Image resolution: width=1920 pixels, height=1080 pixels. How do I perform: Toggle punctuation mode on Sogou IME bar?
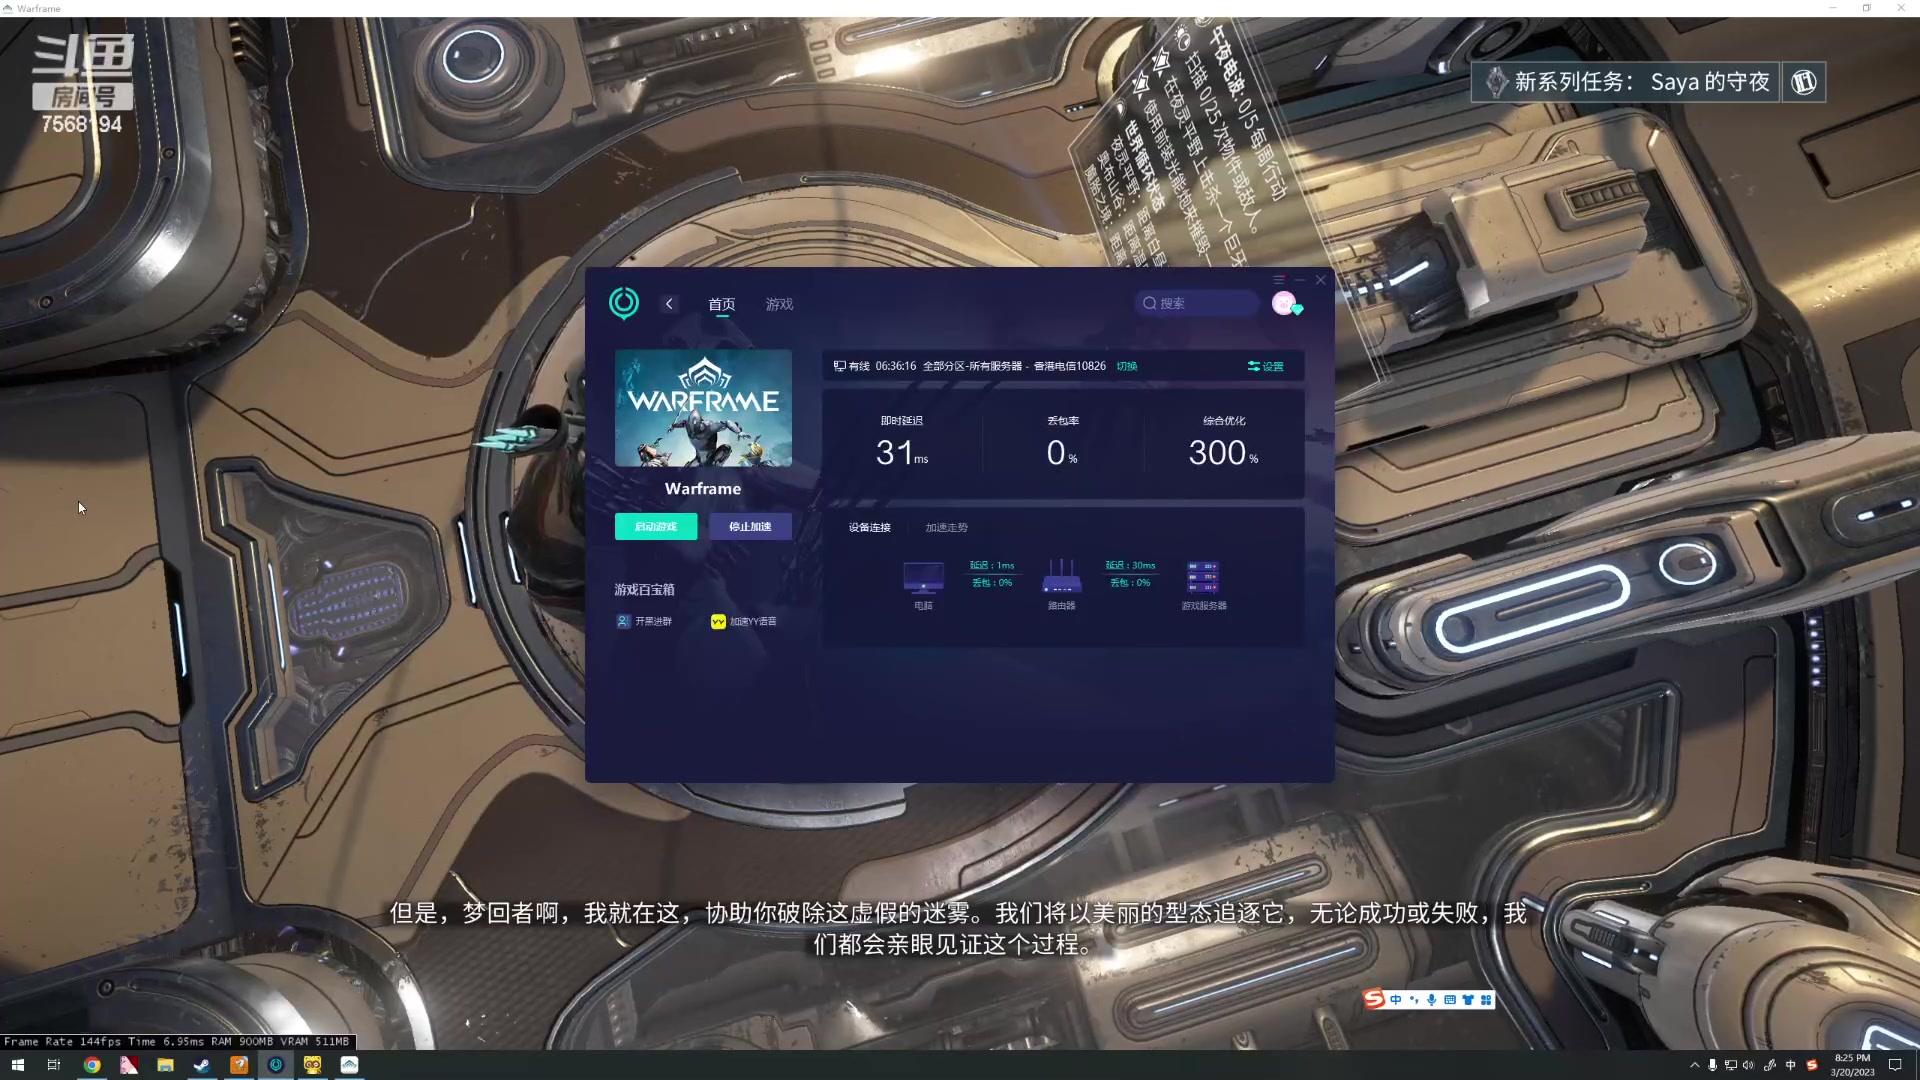click(x=1414, y=999)
